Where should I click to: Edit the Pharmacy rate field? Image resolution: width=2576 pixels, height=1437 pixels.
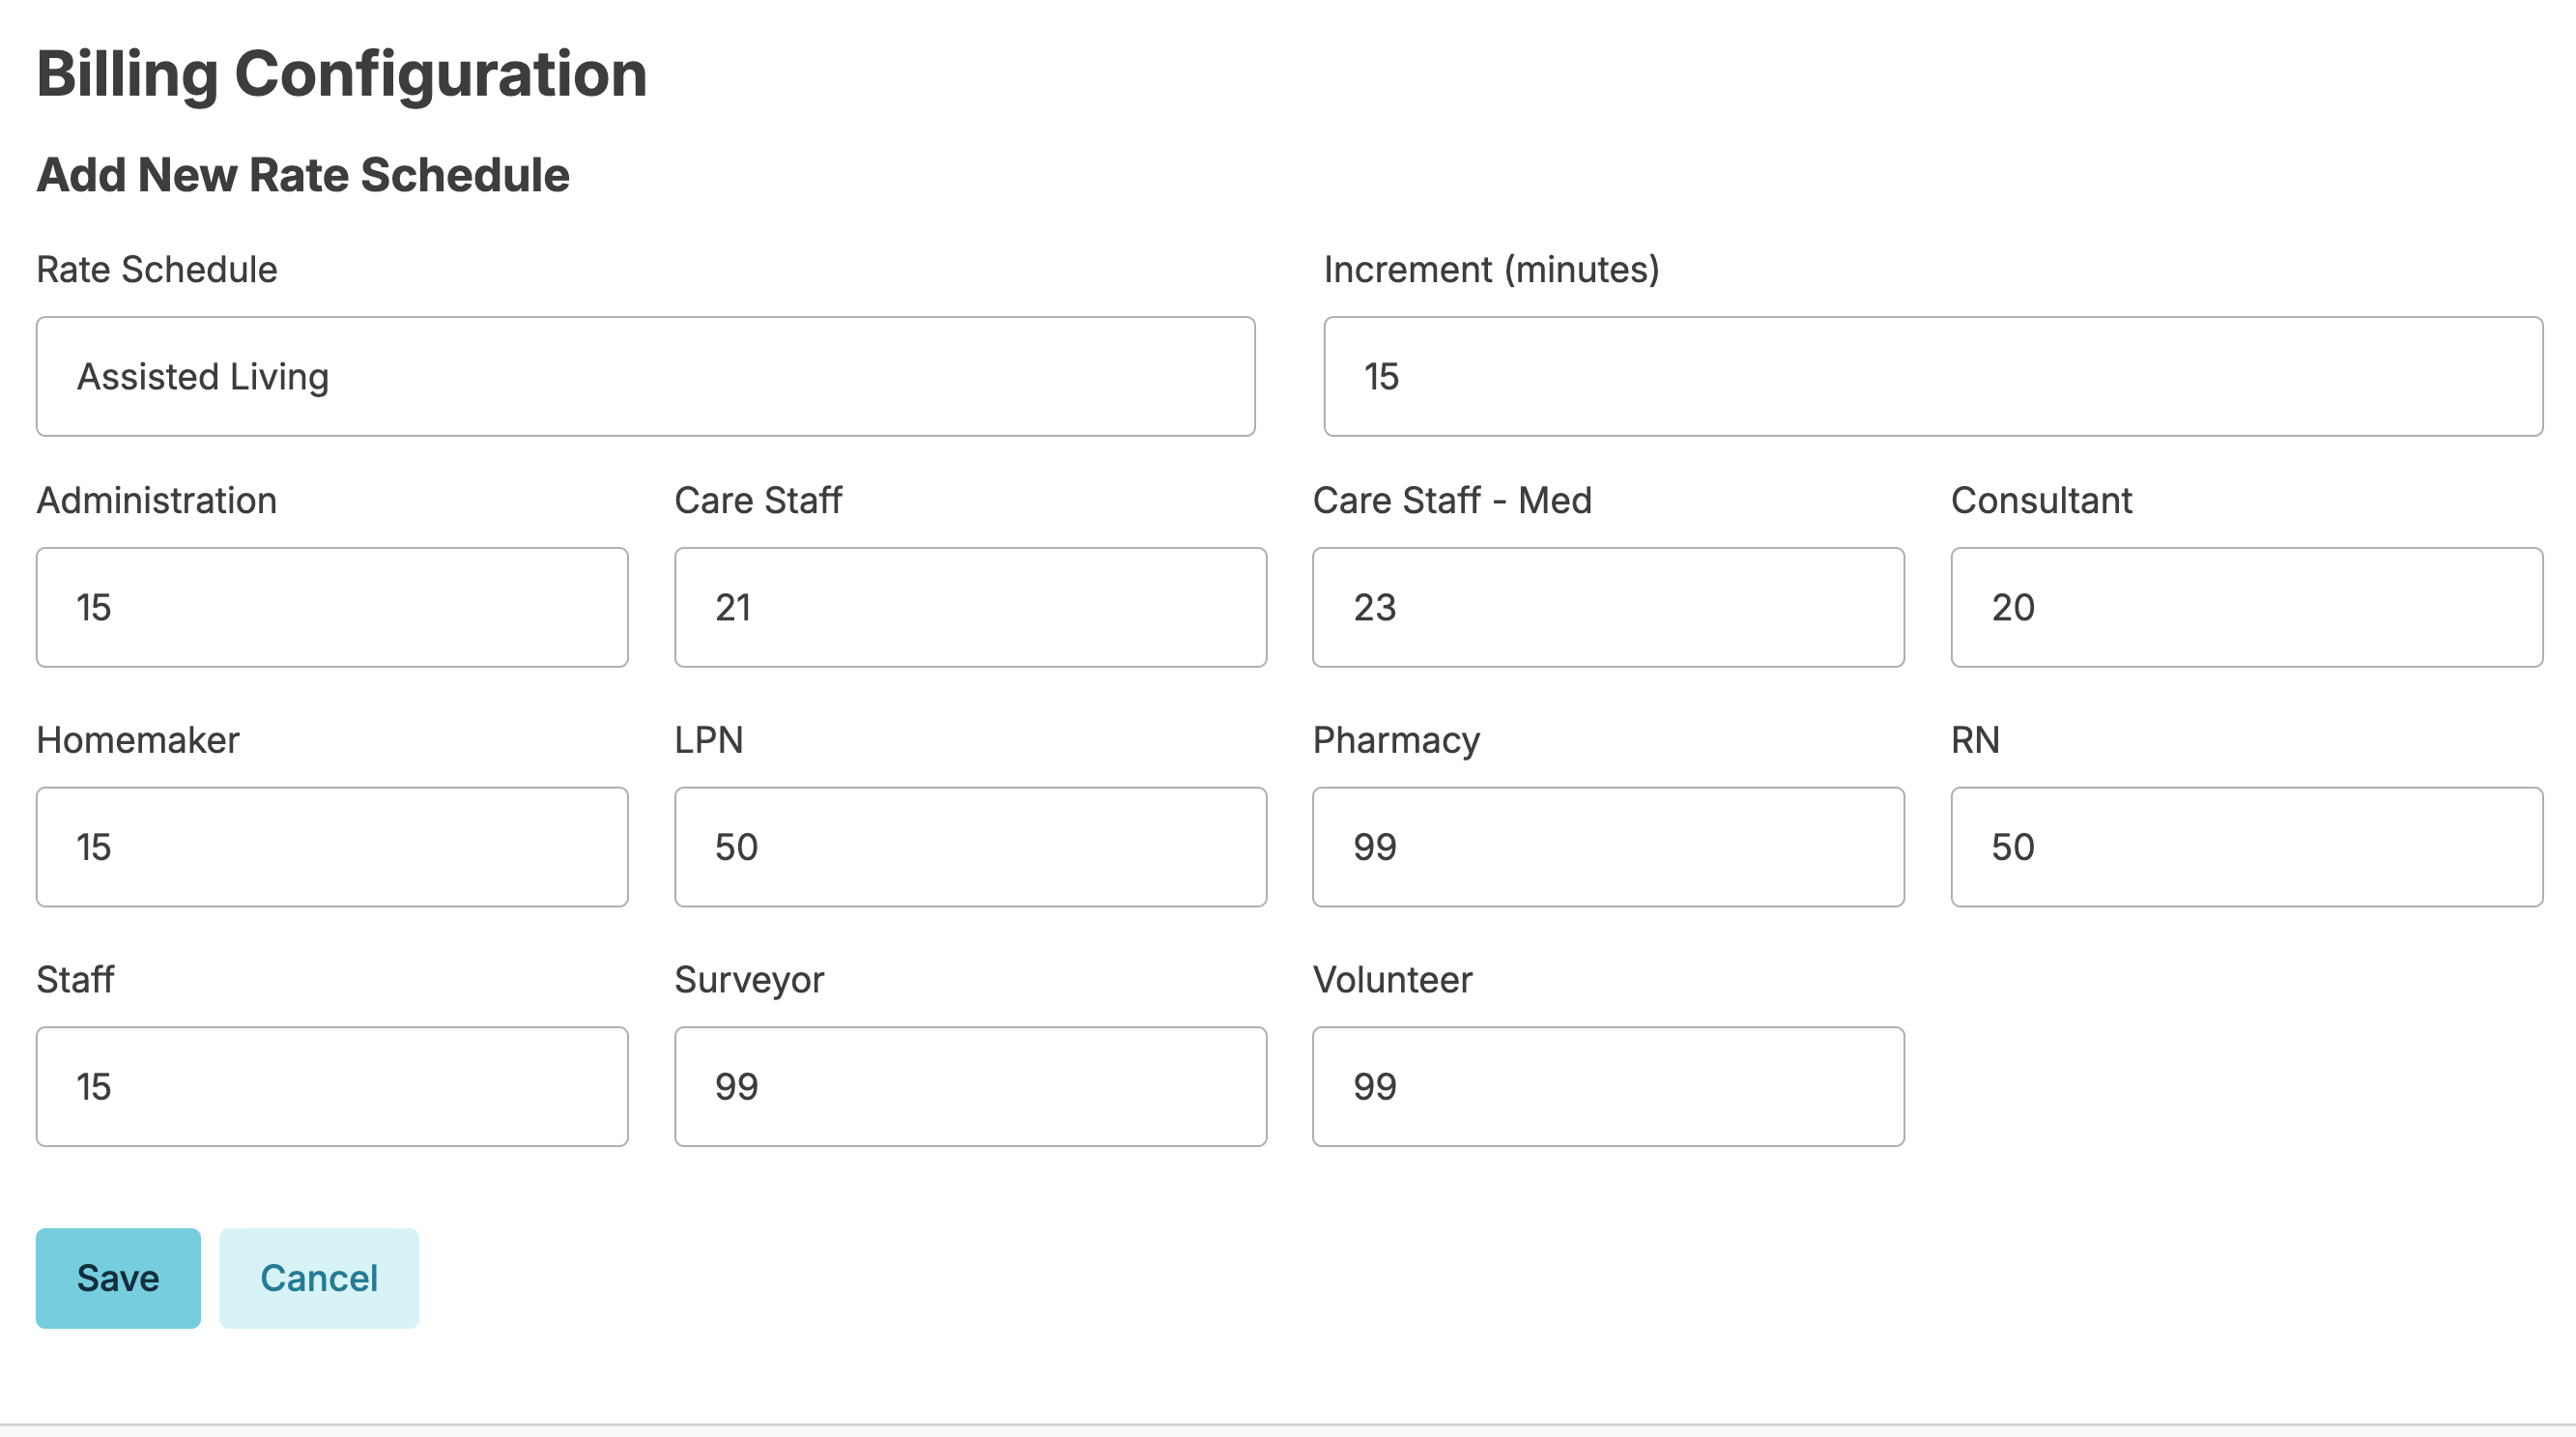point(1608,847)
